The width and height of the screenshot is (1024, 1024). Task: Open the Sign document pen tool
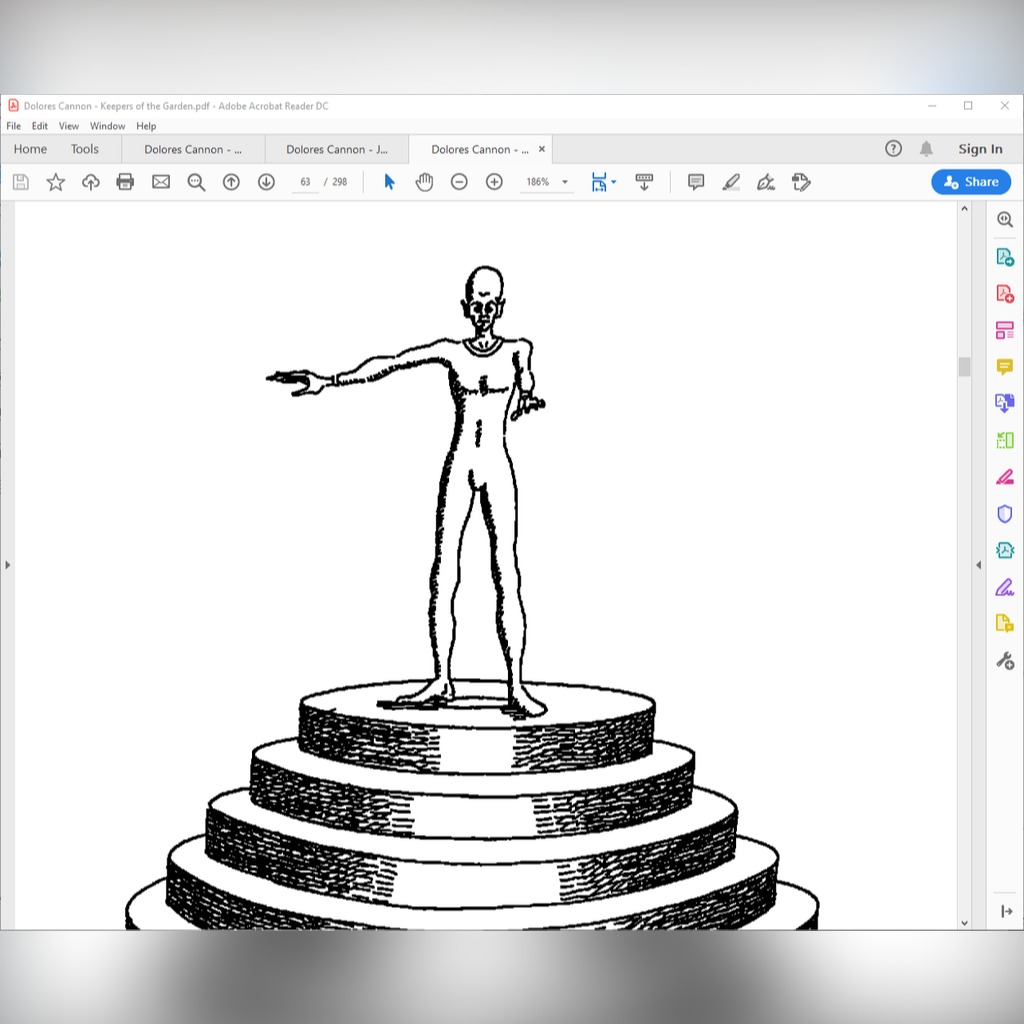coord(766,182)
